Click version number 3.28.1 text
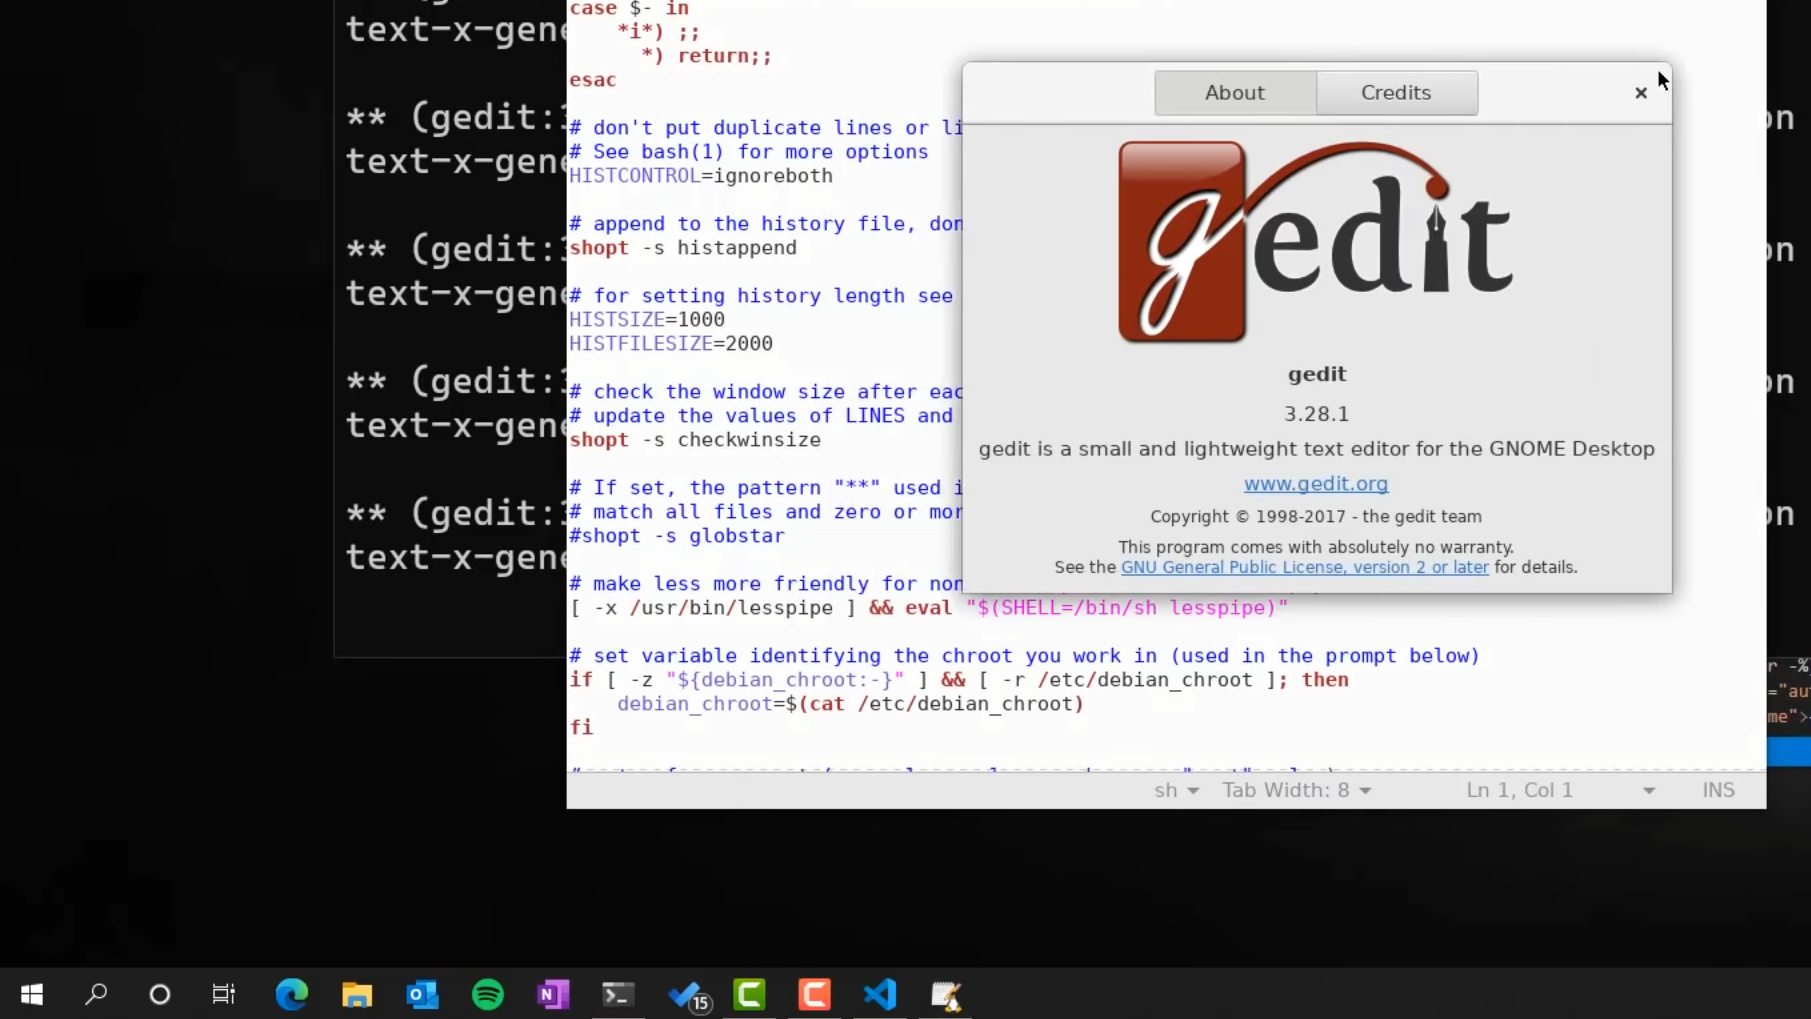This screenshot has width=1811, height=1019. (1316, 414)
